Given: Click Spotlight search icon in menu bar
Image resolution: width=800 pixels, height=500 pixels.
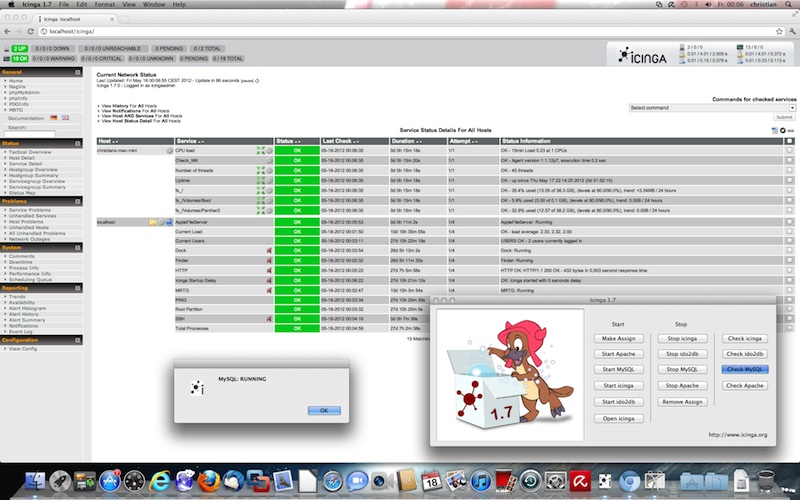Looking at the screenshot, I should (787, 4).
